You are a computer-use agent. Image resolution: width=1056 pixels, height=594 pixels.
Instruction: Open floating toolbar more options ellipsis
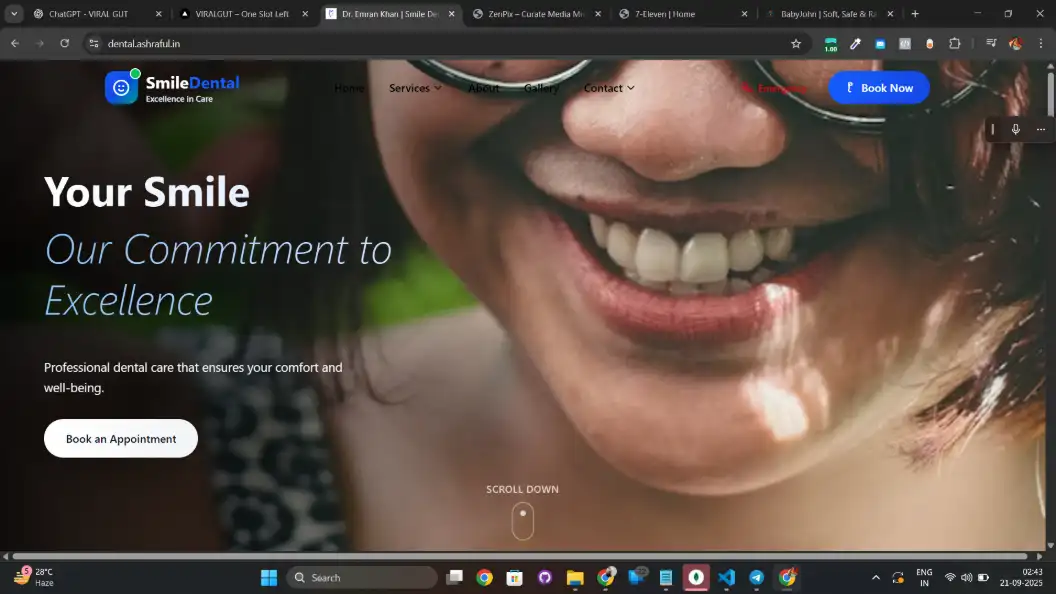1041,129
